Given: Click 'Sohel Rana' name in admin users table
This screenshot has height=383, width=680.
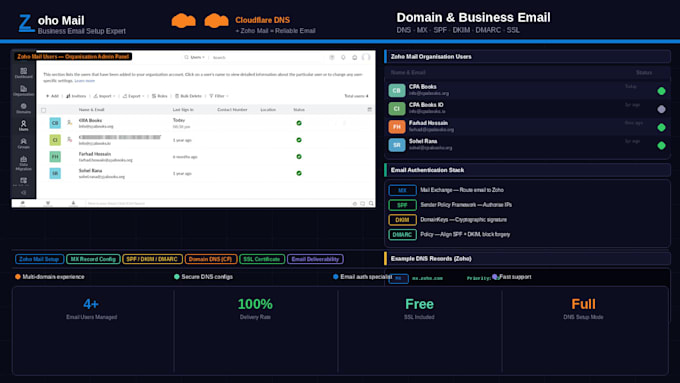Looking at the screenshot, I should click(x=90, y=170).
